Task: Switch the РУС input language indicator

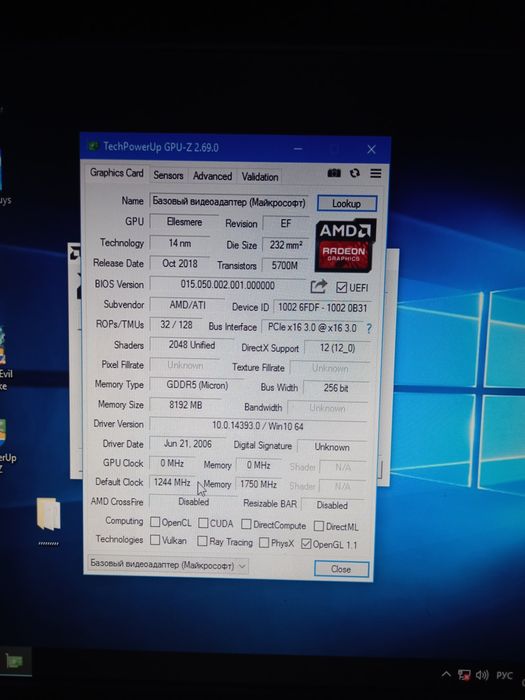Action: (x=504, y=675)
